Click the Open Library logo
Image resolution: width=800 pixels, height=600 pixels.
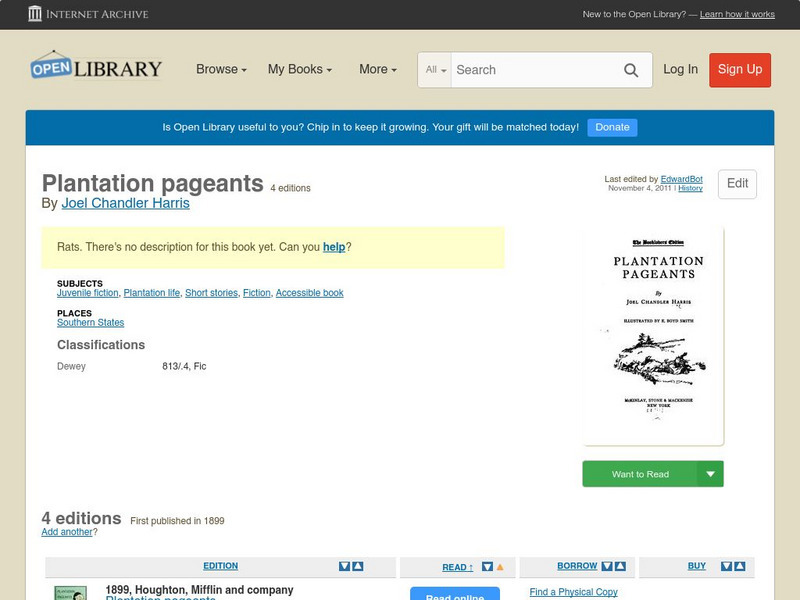[x=95, y=67]
